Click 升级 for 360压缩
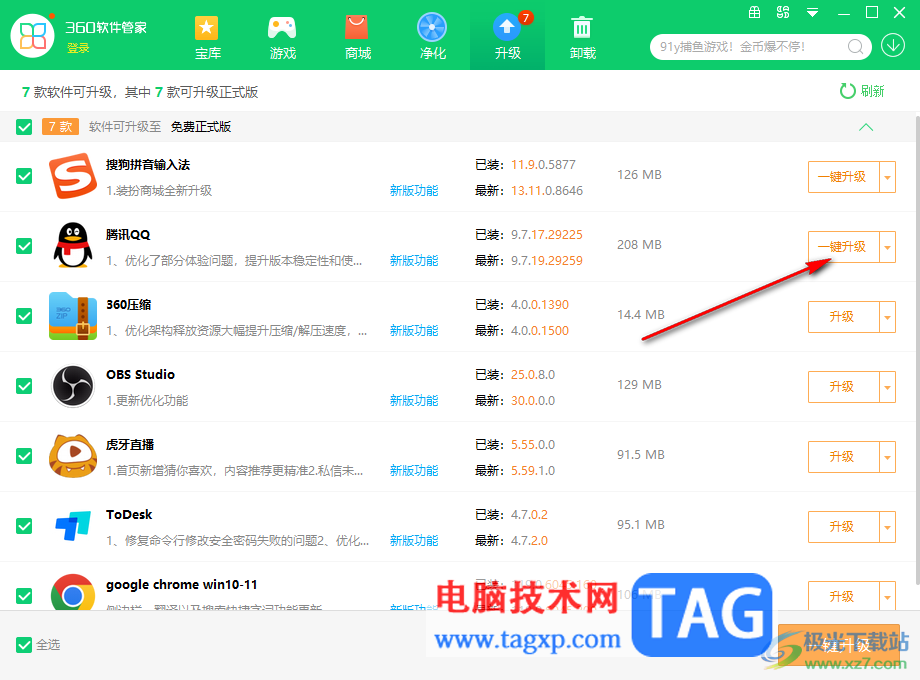The image size is (920, 680). (843, 317)
